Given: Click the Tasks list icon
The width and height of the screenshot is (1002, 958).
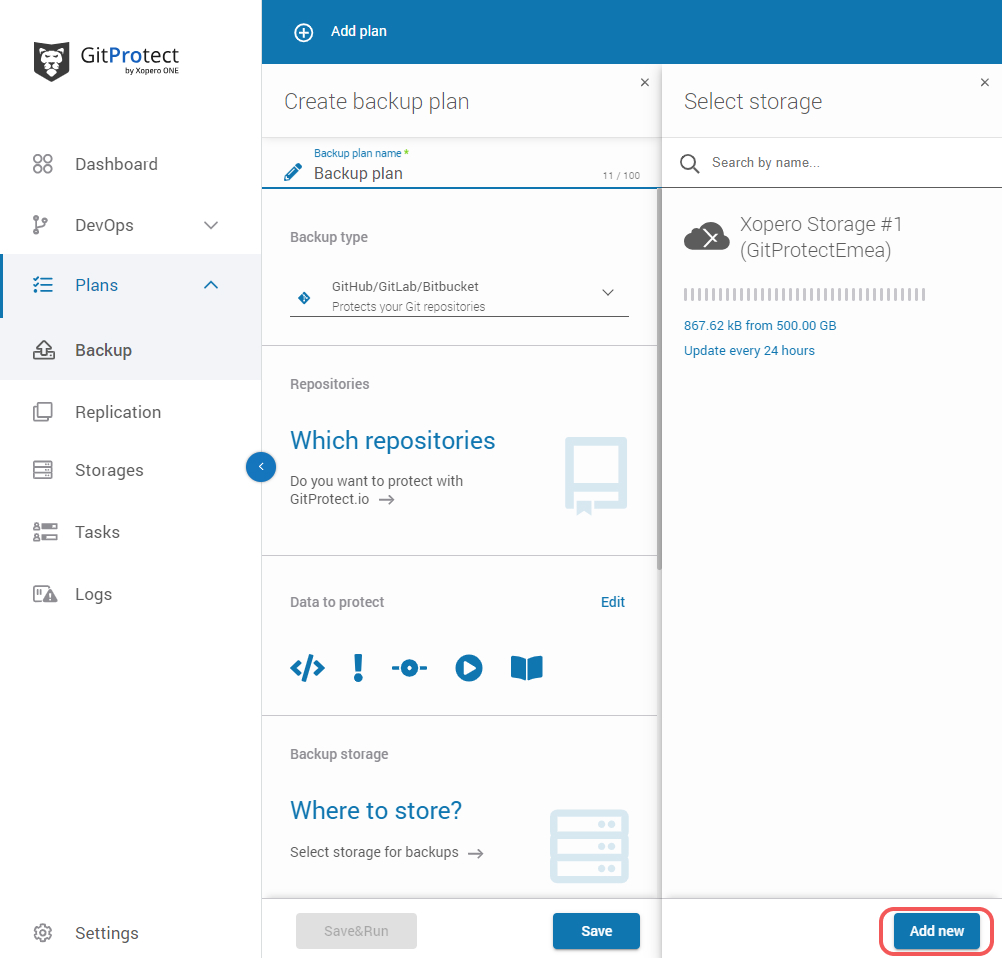Looking at the screenshot, I should (x=45, y=532).
